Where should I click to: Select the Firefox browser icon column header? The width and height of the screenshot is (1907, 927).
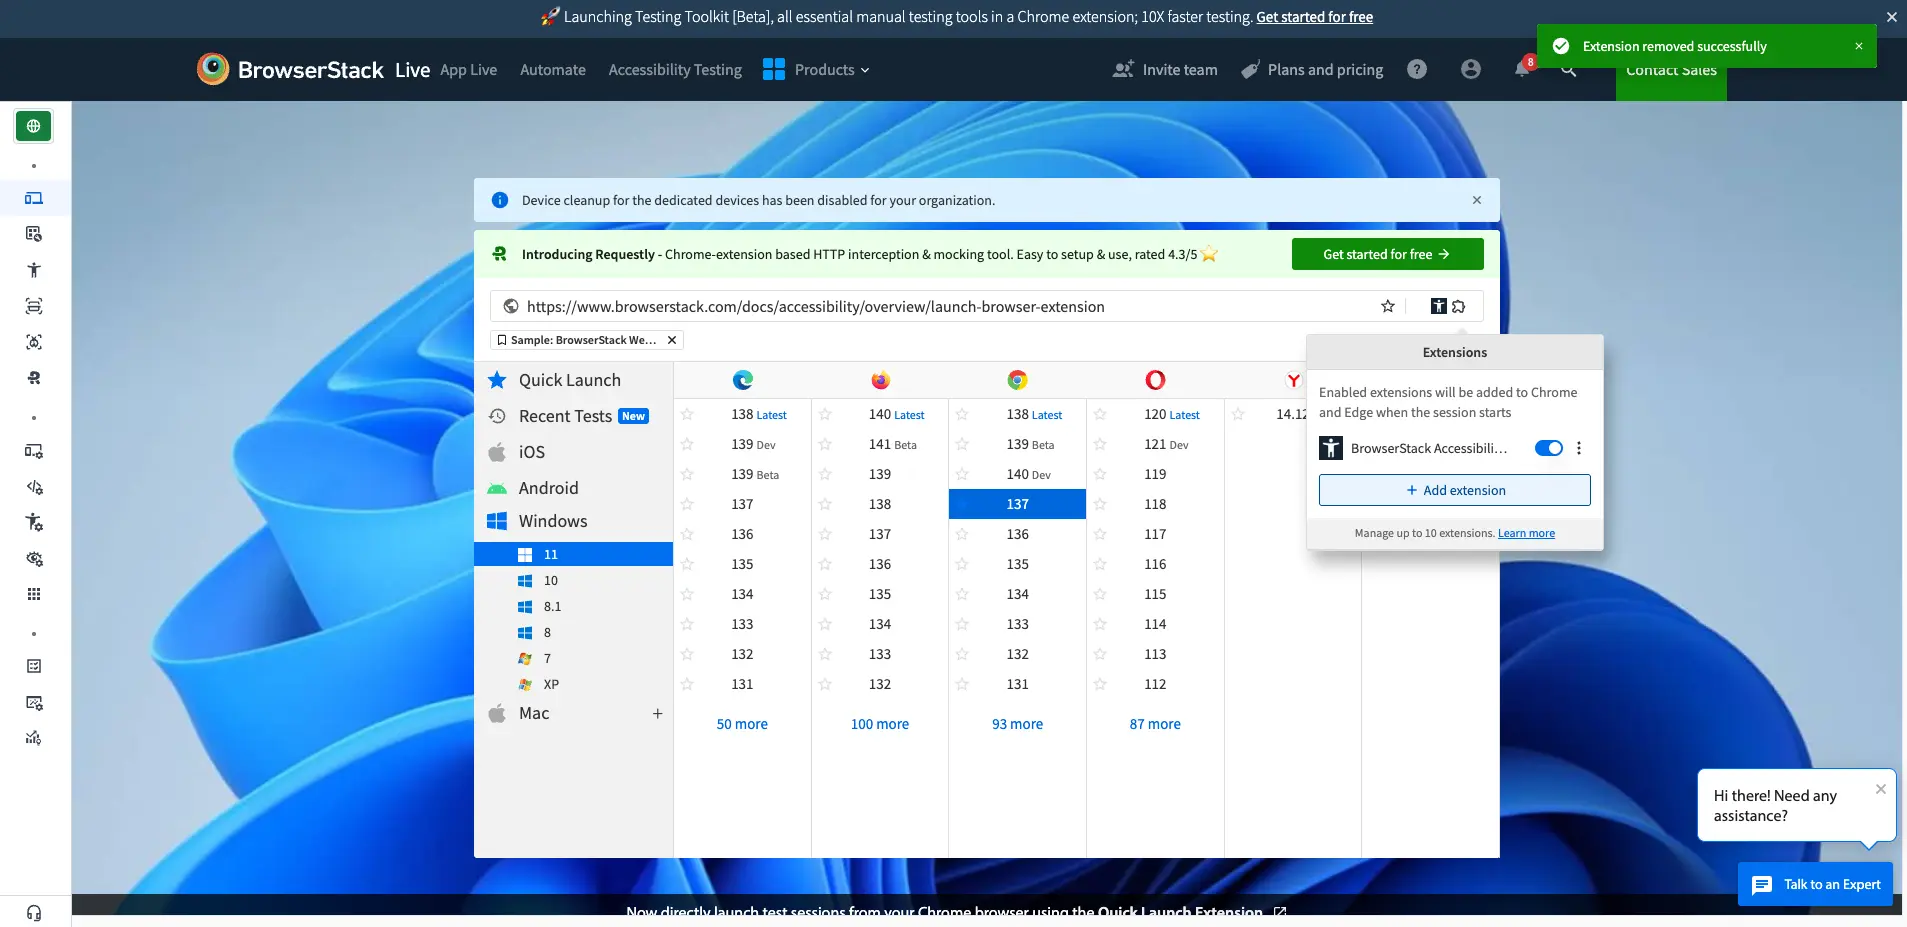coord(880,380)
